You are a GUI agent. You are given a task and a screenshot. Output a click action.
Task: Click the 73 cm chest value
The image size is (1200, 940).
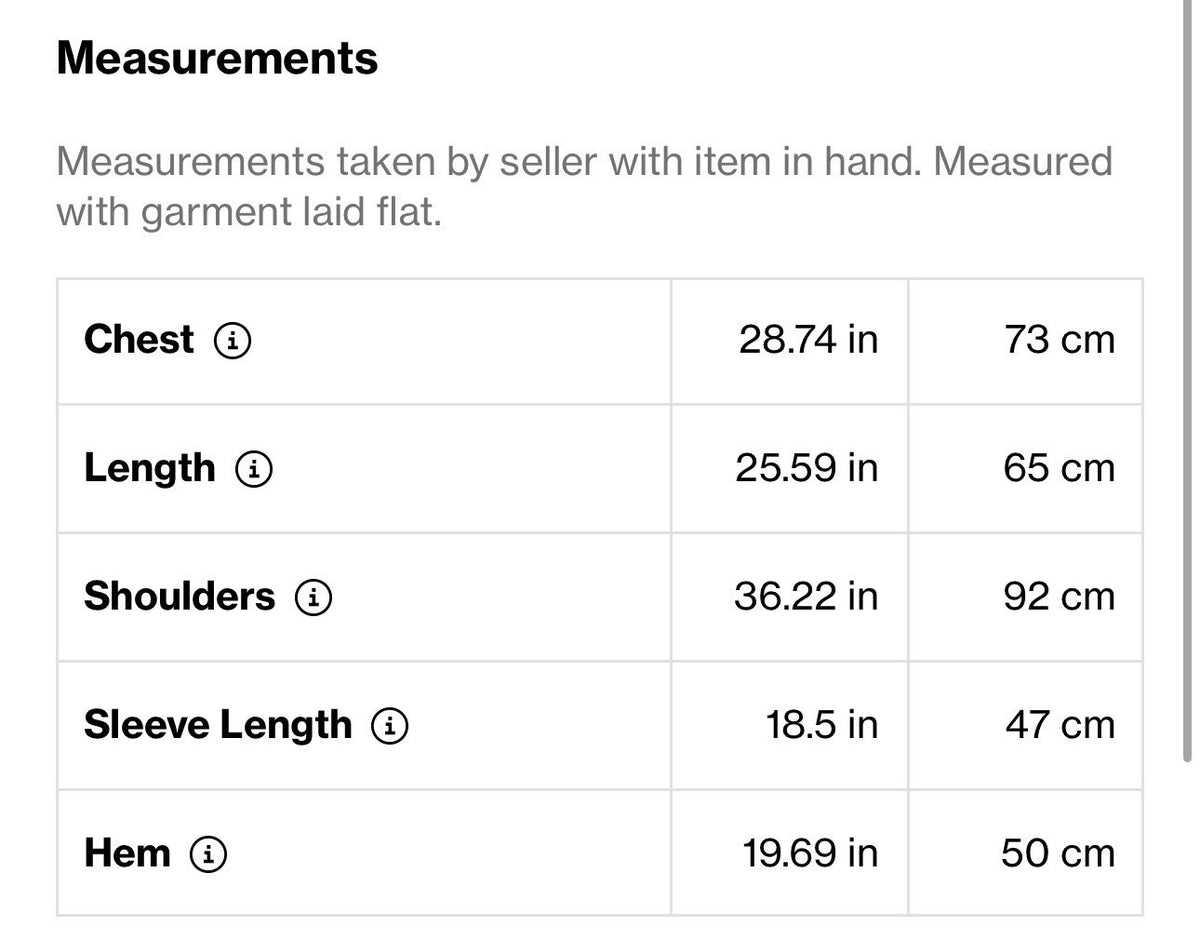pyautogui.click(x=1059, y=340)
